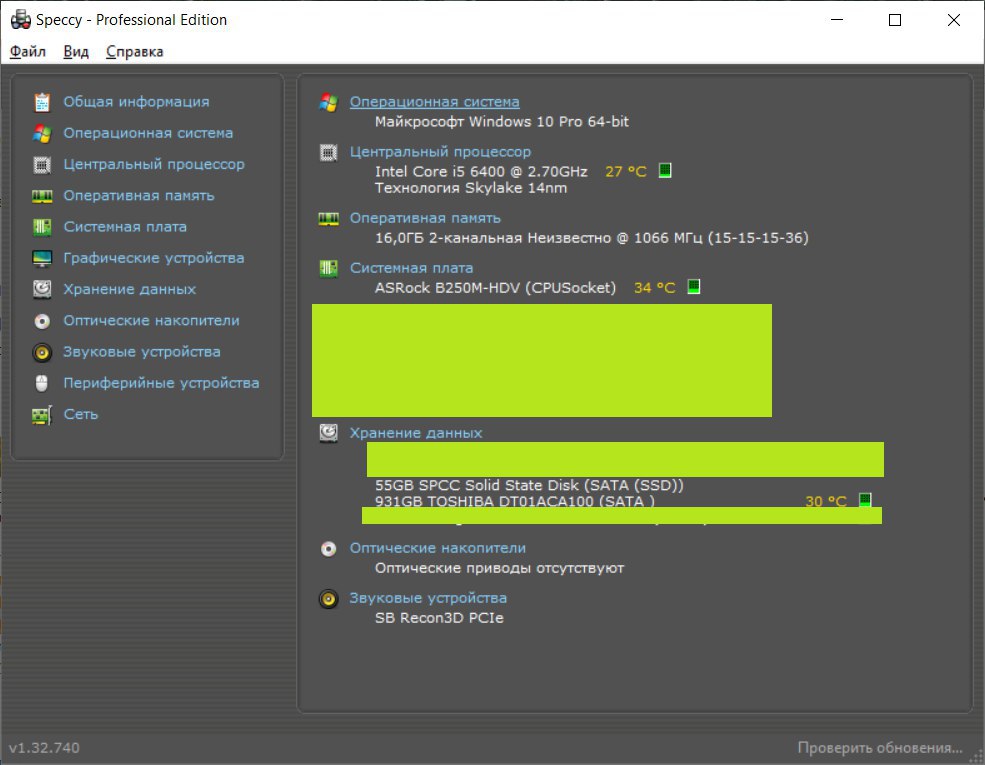Click summary Системная плата board icon
This screenshot has width=985, height=765.
[x=329, y=269]
